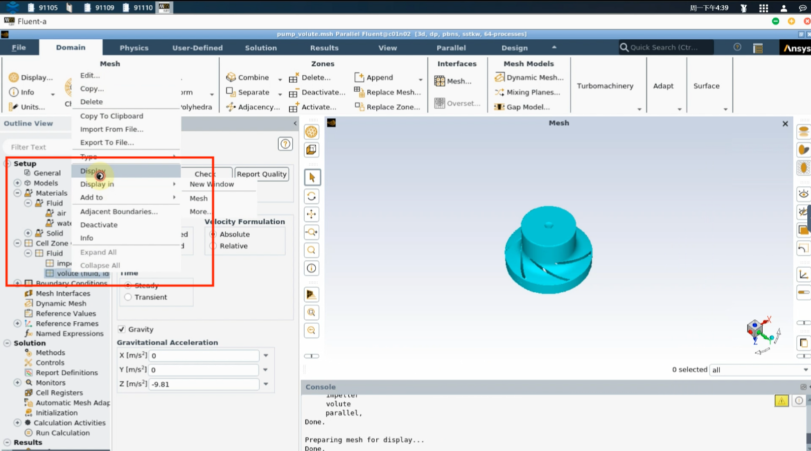This screenshot has width=811, height=451.
Task: Click the zoom out magnifier icon
Action: coord(311,330)
